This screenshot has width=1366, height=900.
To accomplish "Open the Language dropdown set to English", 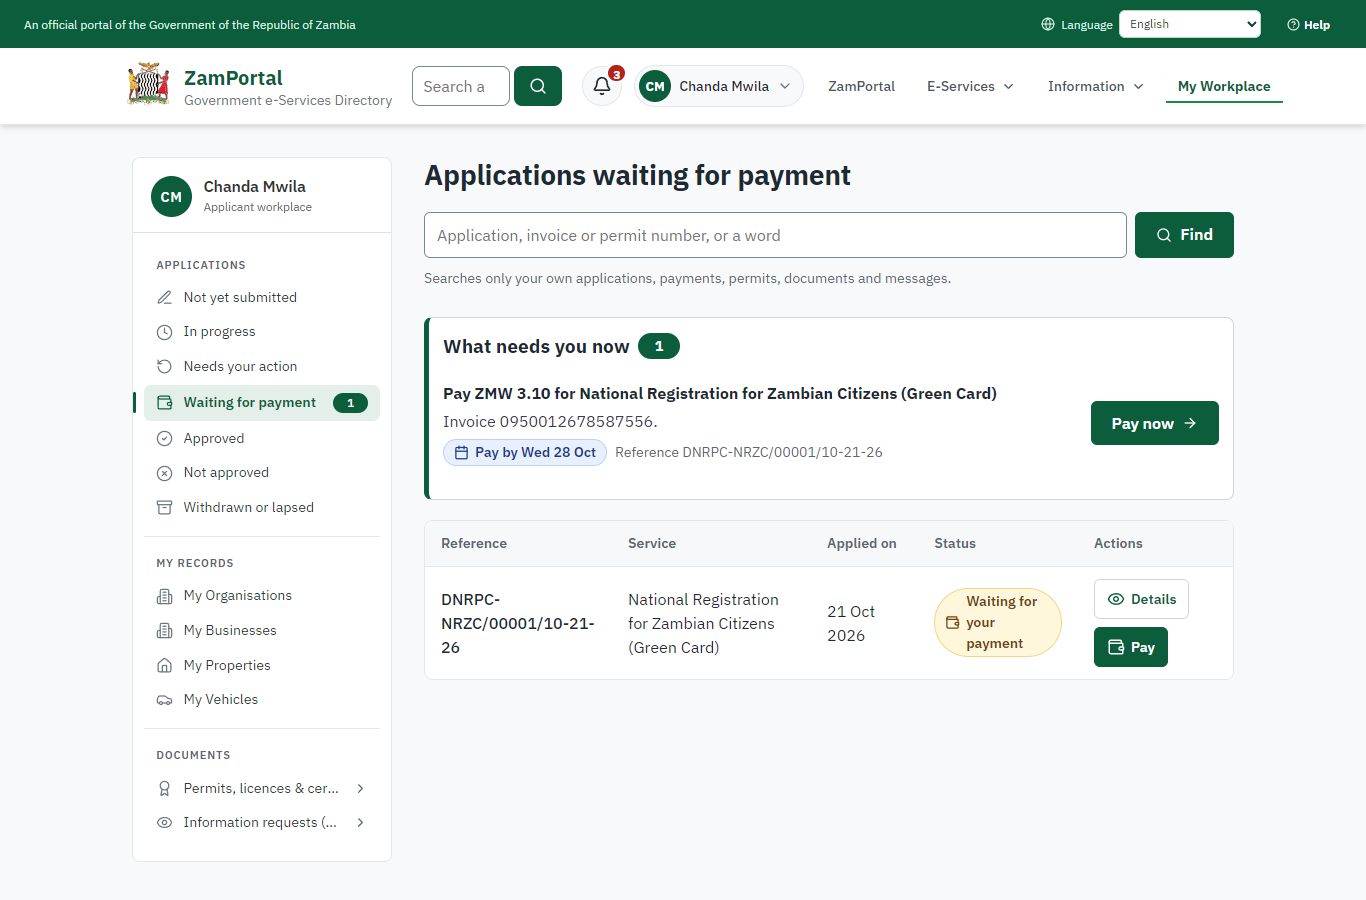I will click(1190, 24).
